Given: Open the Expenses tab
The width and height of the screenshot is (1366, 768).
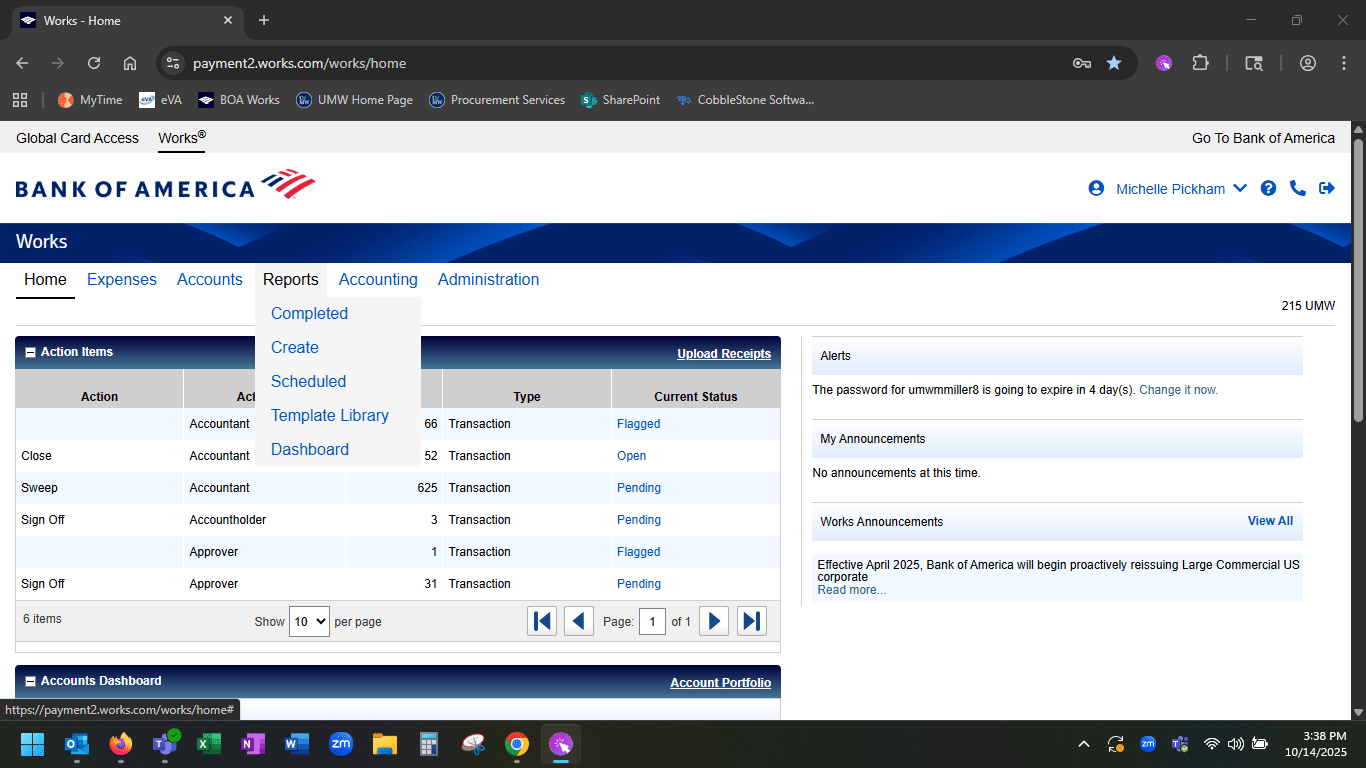Looking at the screenshot, I should pyautogui.click(x=122, y=280).
